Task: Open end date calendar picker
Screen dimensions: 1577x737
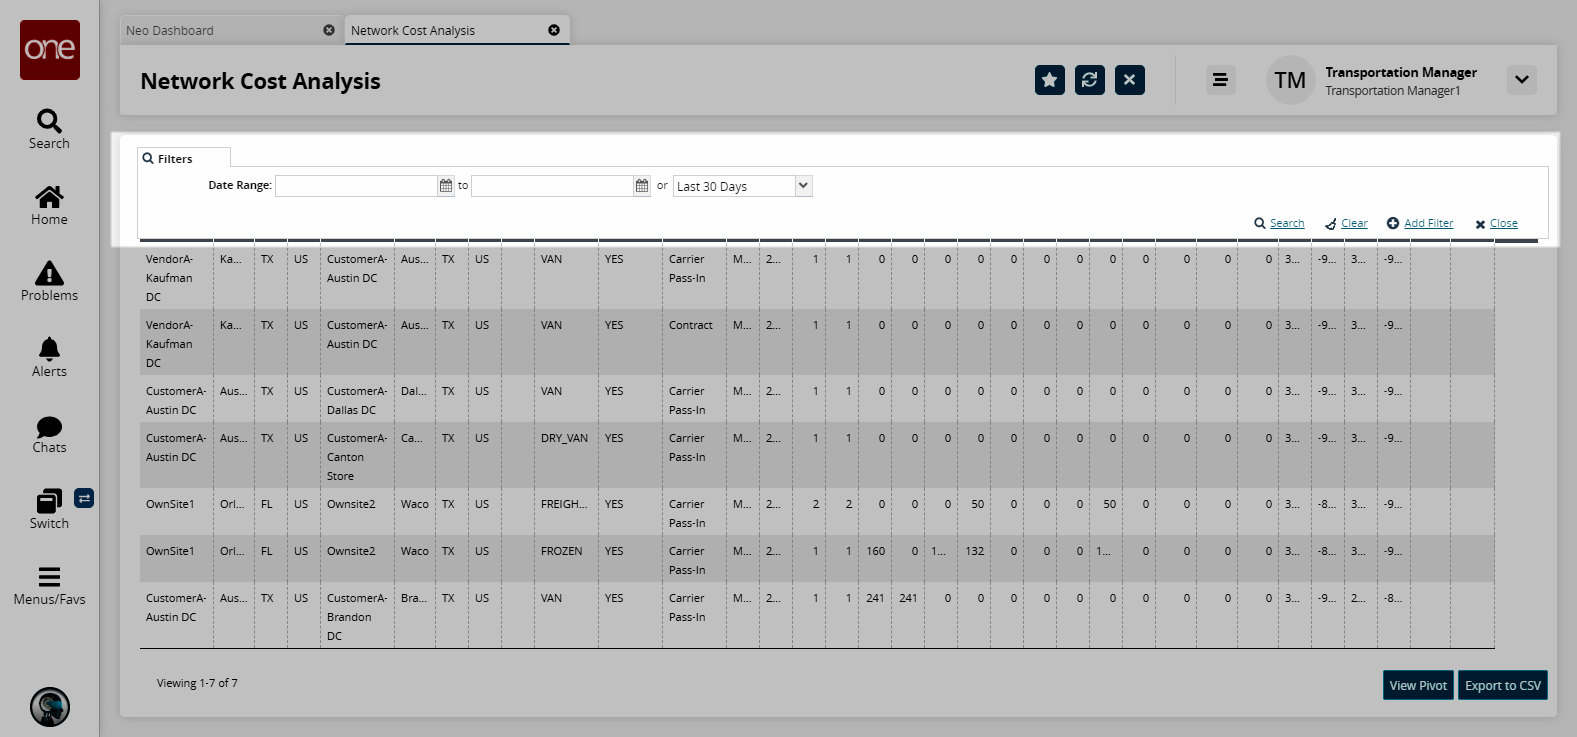Action: tap(642, 186)
